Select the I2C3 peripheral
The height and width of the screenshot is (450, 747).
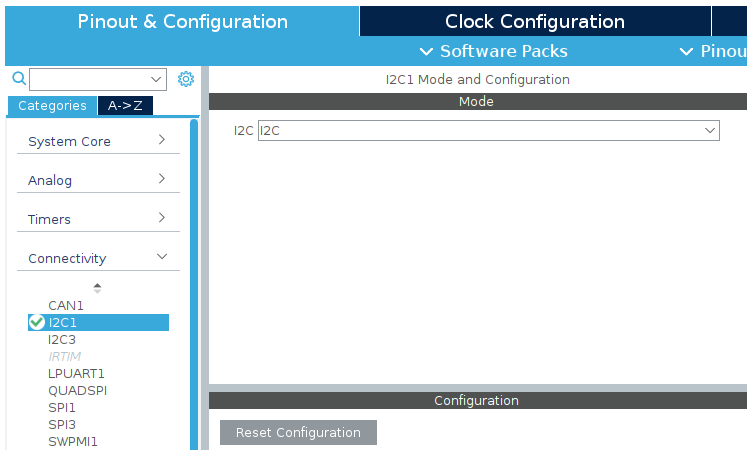62,340
